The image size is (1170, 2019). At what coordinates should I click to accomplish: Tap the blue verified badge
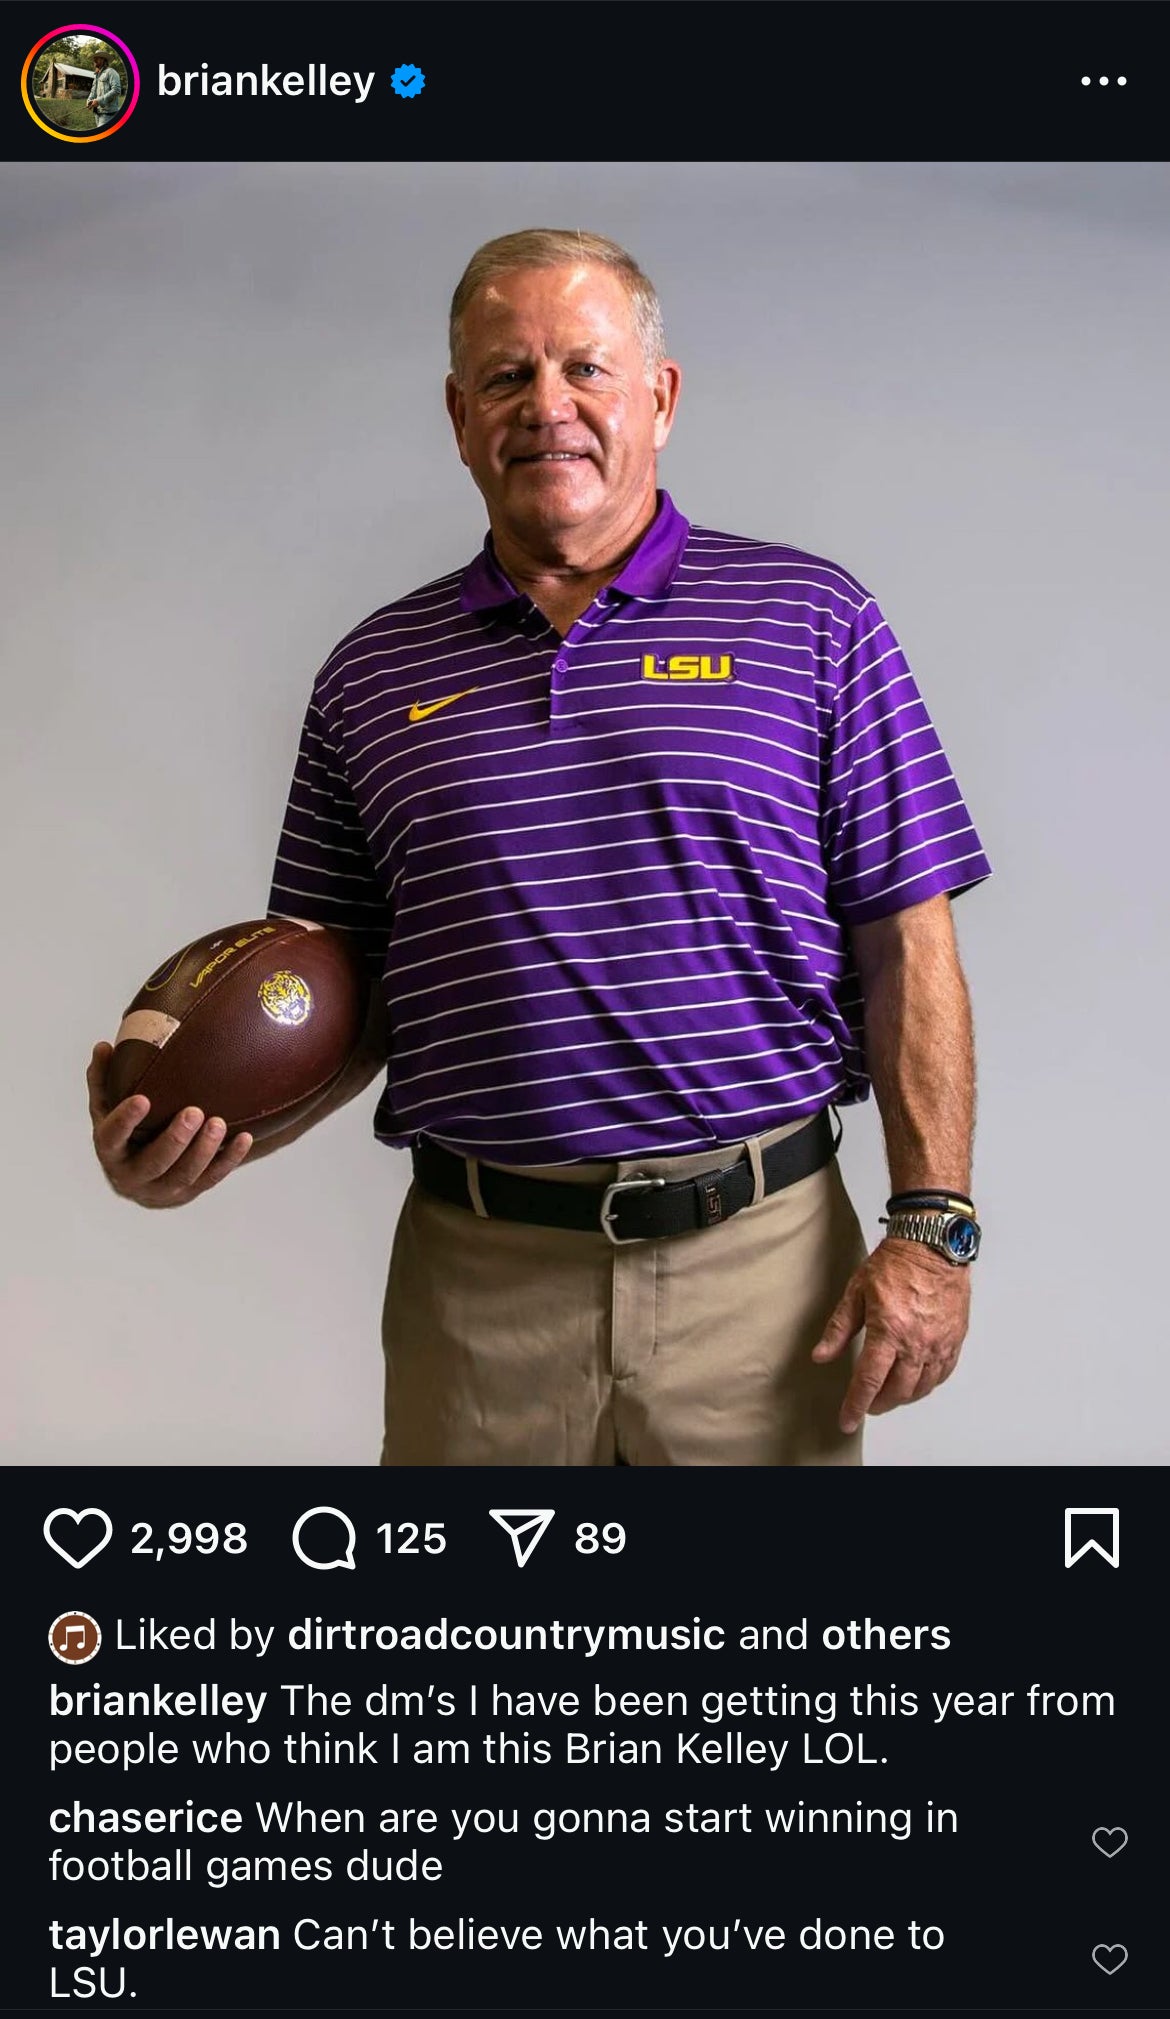408,82
